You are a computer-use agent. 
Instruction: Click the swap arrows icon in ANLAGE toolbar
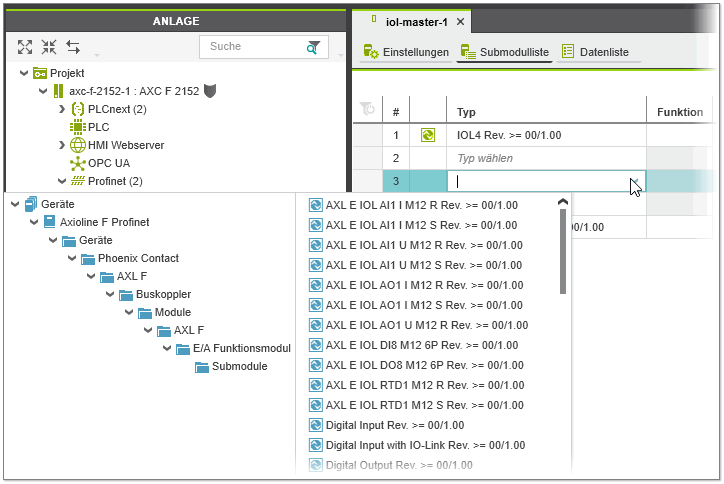[73, 47]
